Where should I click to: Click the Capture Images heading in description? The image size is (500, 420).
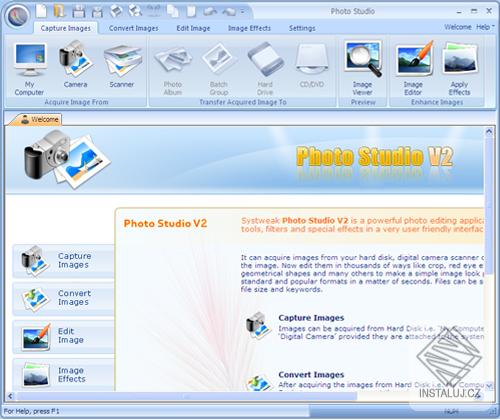(311, 318)
